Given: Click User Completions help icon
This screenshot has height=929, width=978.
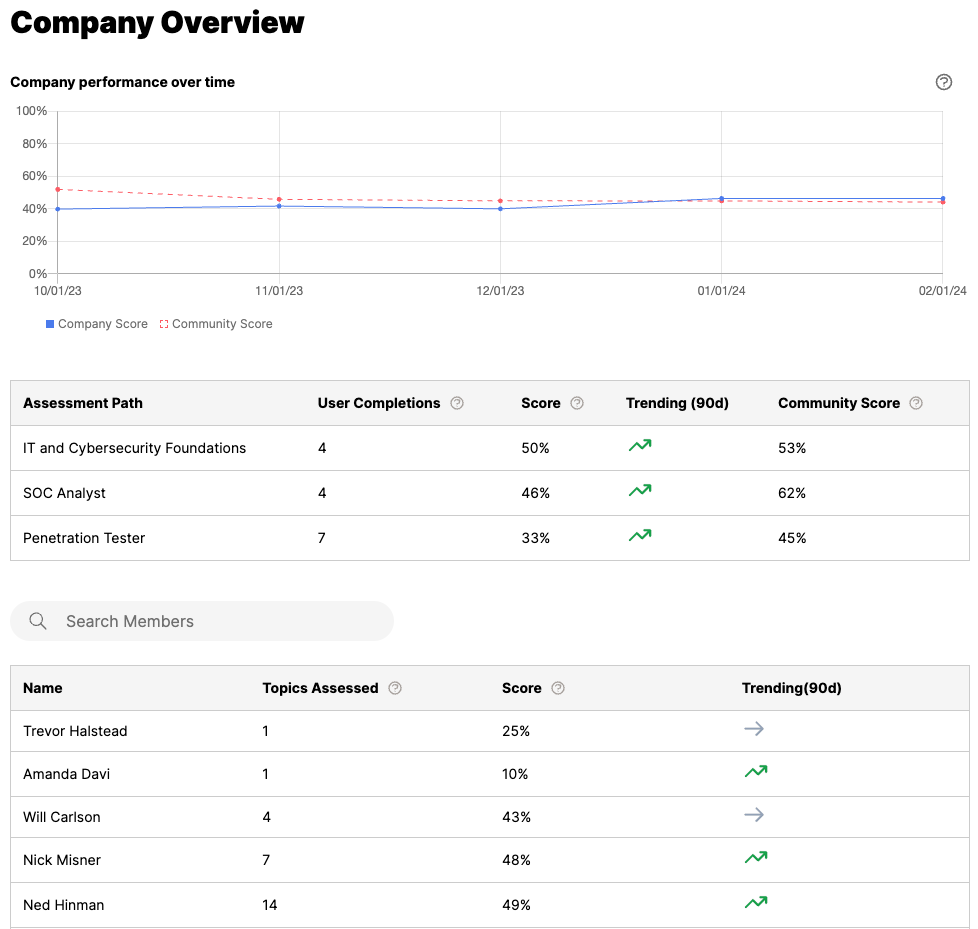Looking at the screenshot, I should tap(457, 403).
